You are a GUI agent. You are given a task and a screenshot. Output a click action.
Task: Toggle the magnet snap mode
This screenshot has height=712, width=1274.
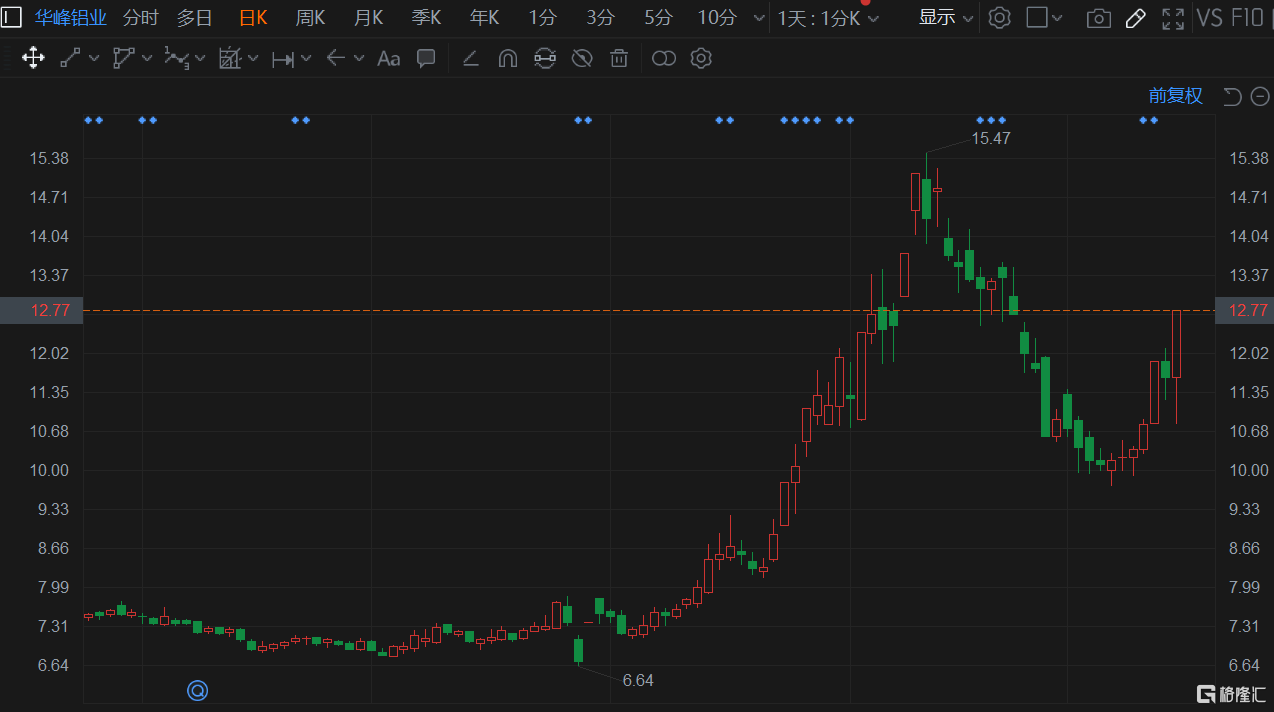pos(508,58)
